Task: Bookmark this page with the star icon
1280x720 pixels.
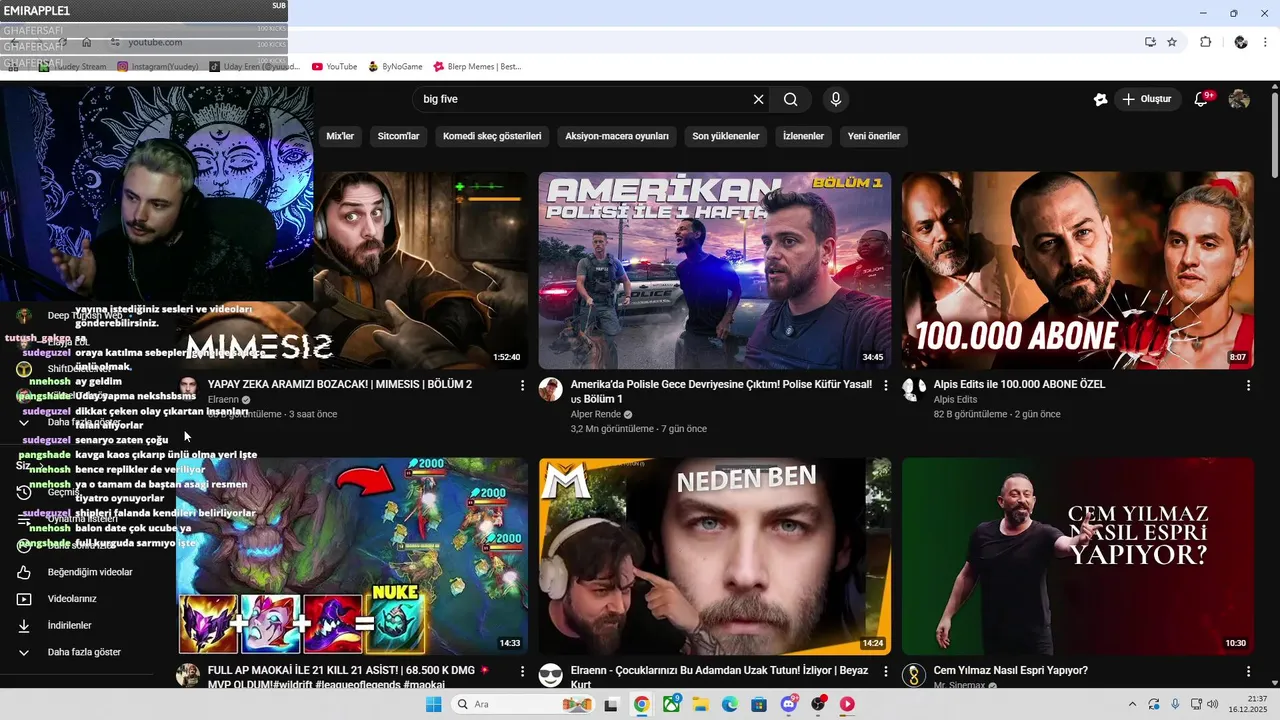Action: [1171, 42]
